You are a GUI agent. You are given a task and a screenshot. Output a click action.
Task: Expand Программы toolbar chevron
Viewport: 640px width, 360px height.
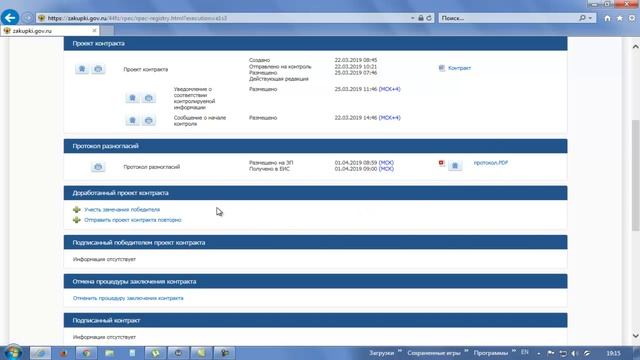(514, 351)
